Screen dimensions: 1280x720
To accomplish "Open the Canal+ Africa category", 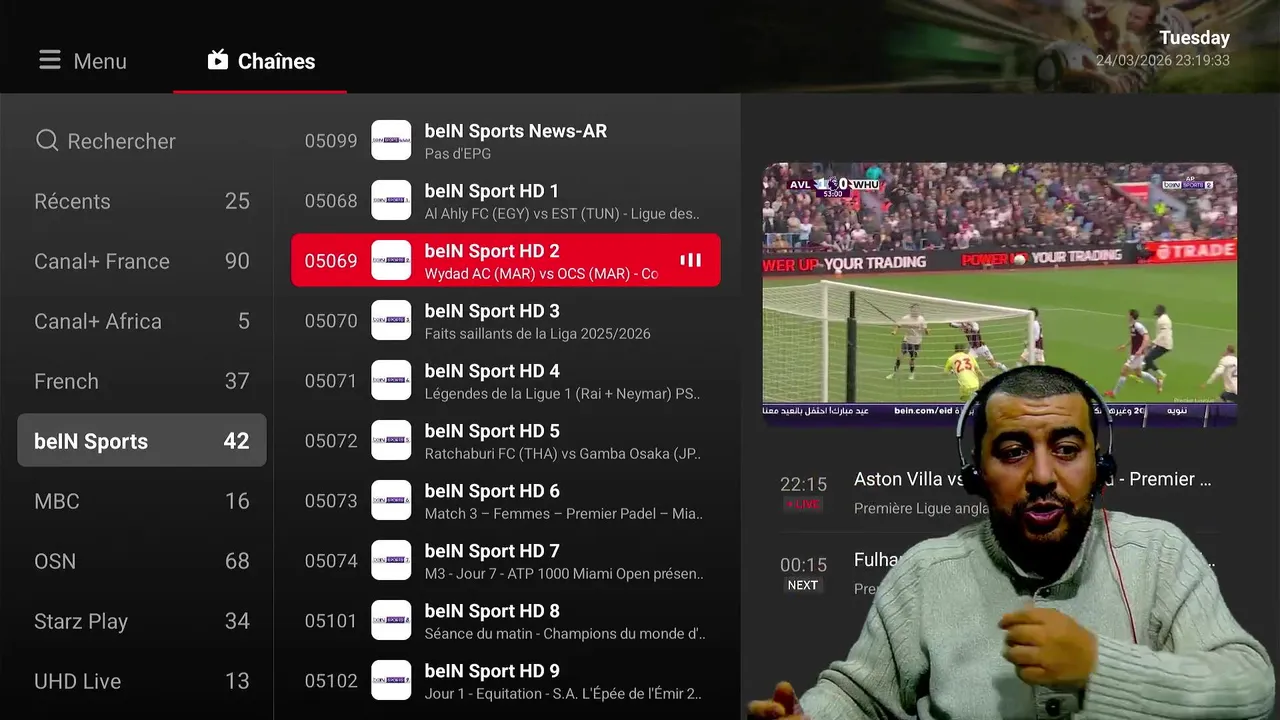I will point(142,321).
